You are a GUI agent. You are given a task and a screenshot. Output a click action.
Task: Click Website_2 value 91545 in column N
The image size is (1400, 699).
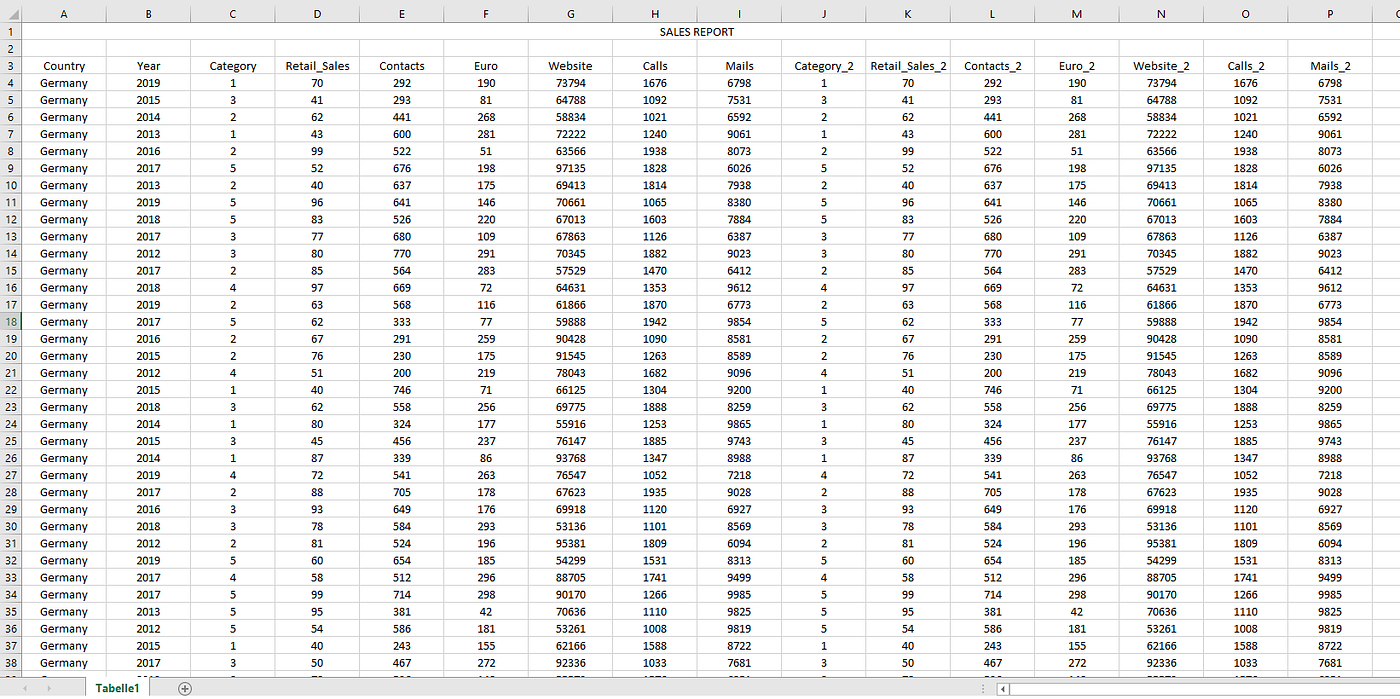tap(1161, 356)
